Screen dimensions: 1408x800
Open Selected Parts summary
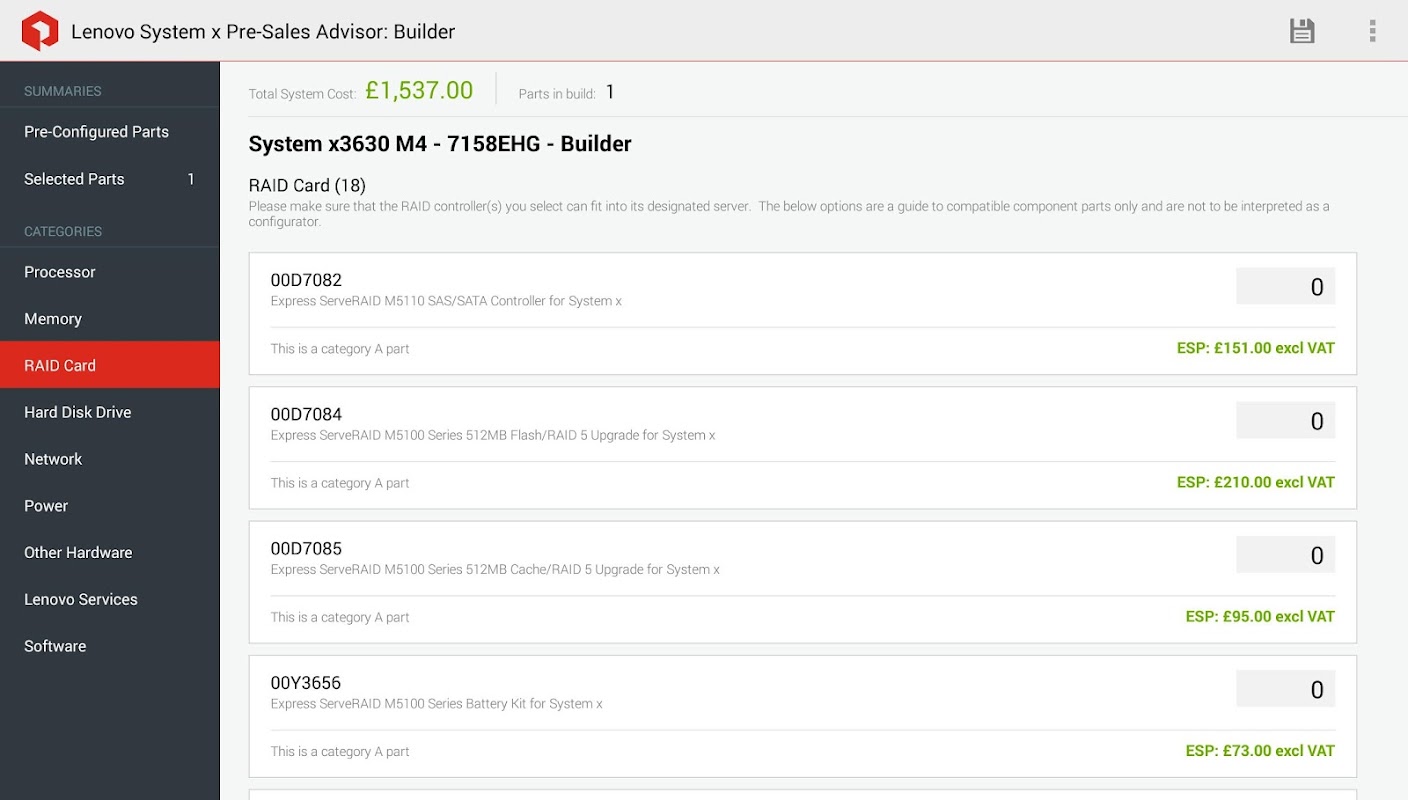pyautogui.click(x=110, y=179)
